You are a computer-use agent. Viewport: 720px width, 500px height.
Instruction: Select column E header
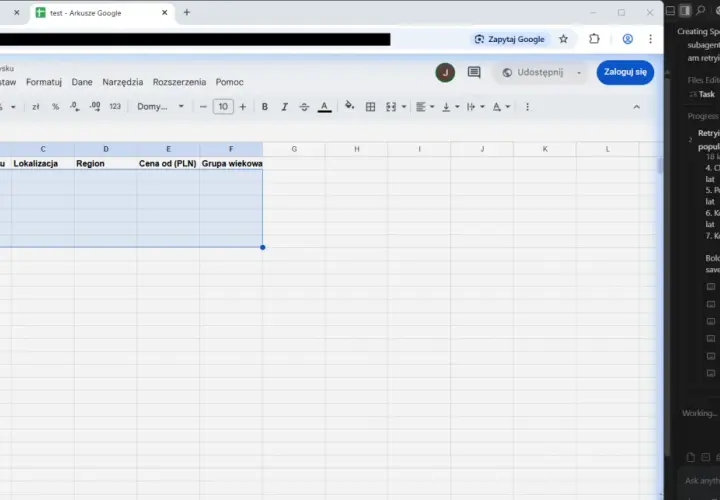pos(168,149)
